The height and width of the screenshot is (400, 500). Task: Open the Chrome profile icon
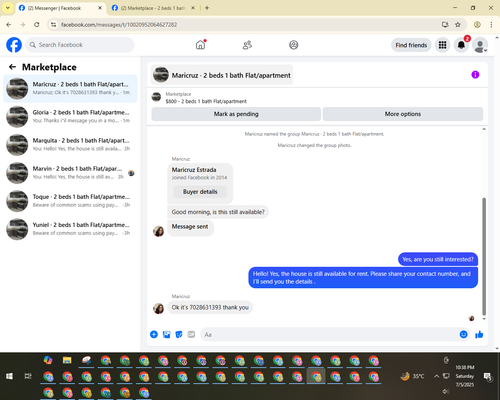pos(477,24)
